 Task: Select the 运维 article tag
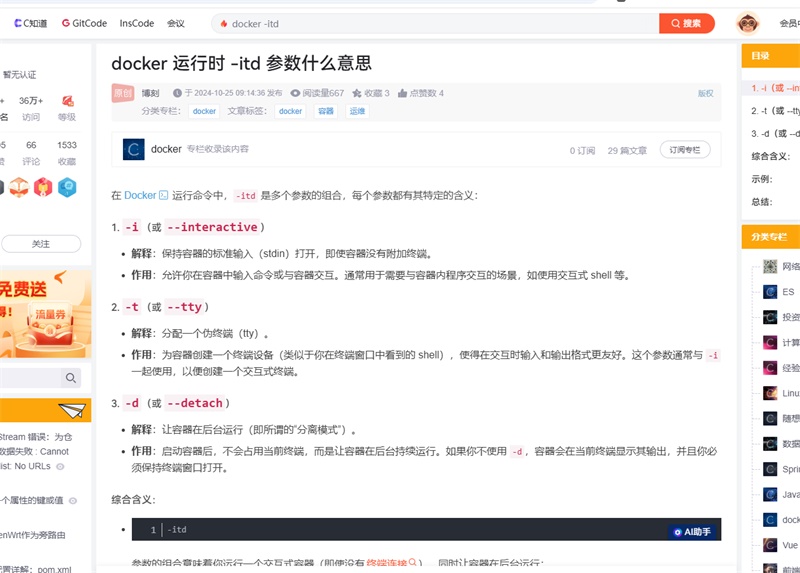click(x=357, y=111)
